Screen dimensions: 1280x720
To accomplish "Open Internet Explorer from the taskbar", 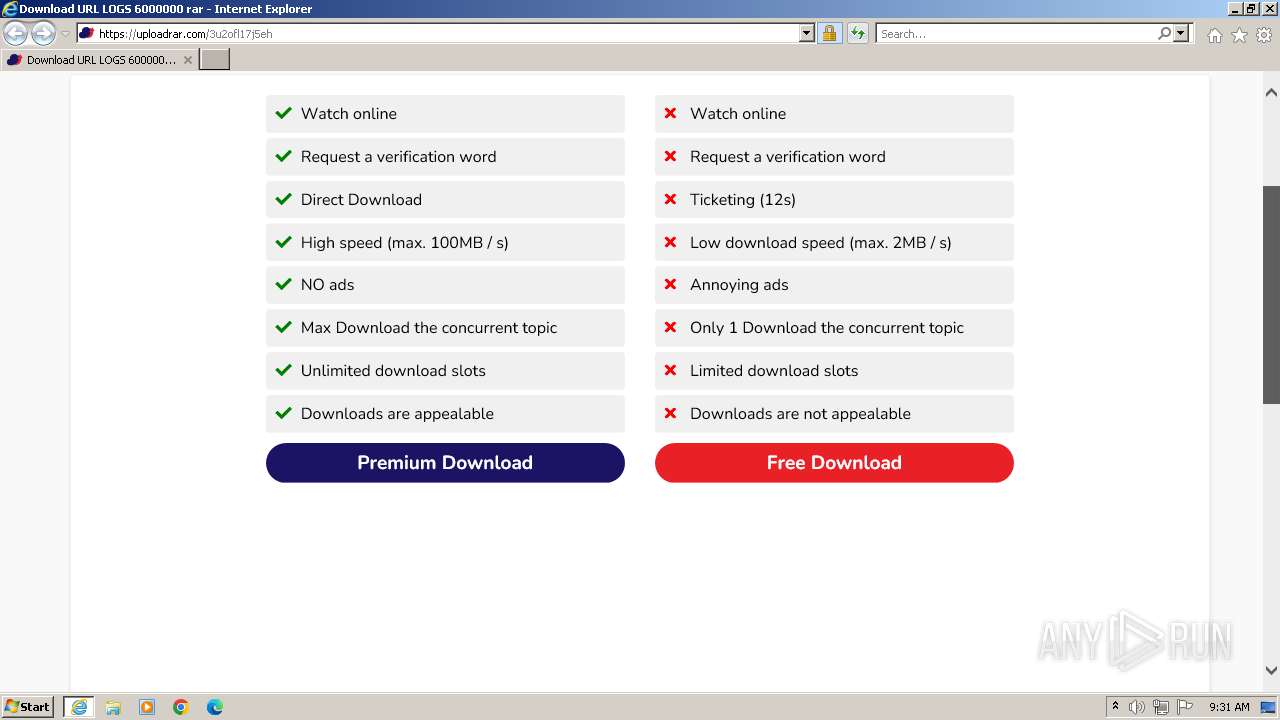I will tap(79, 707).
